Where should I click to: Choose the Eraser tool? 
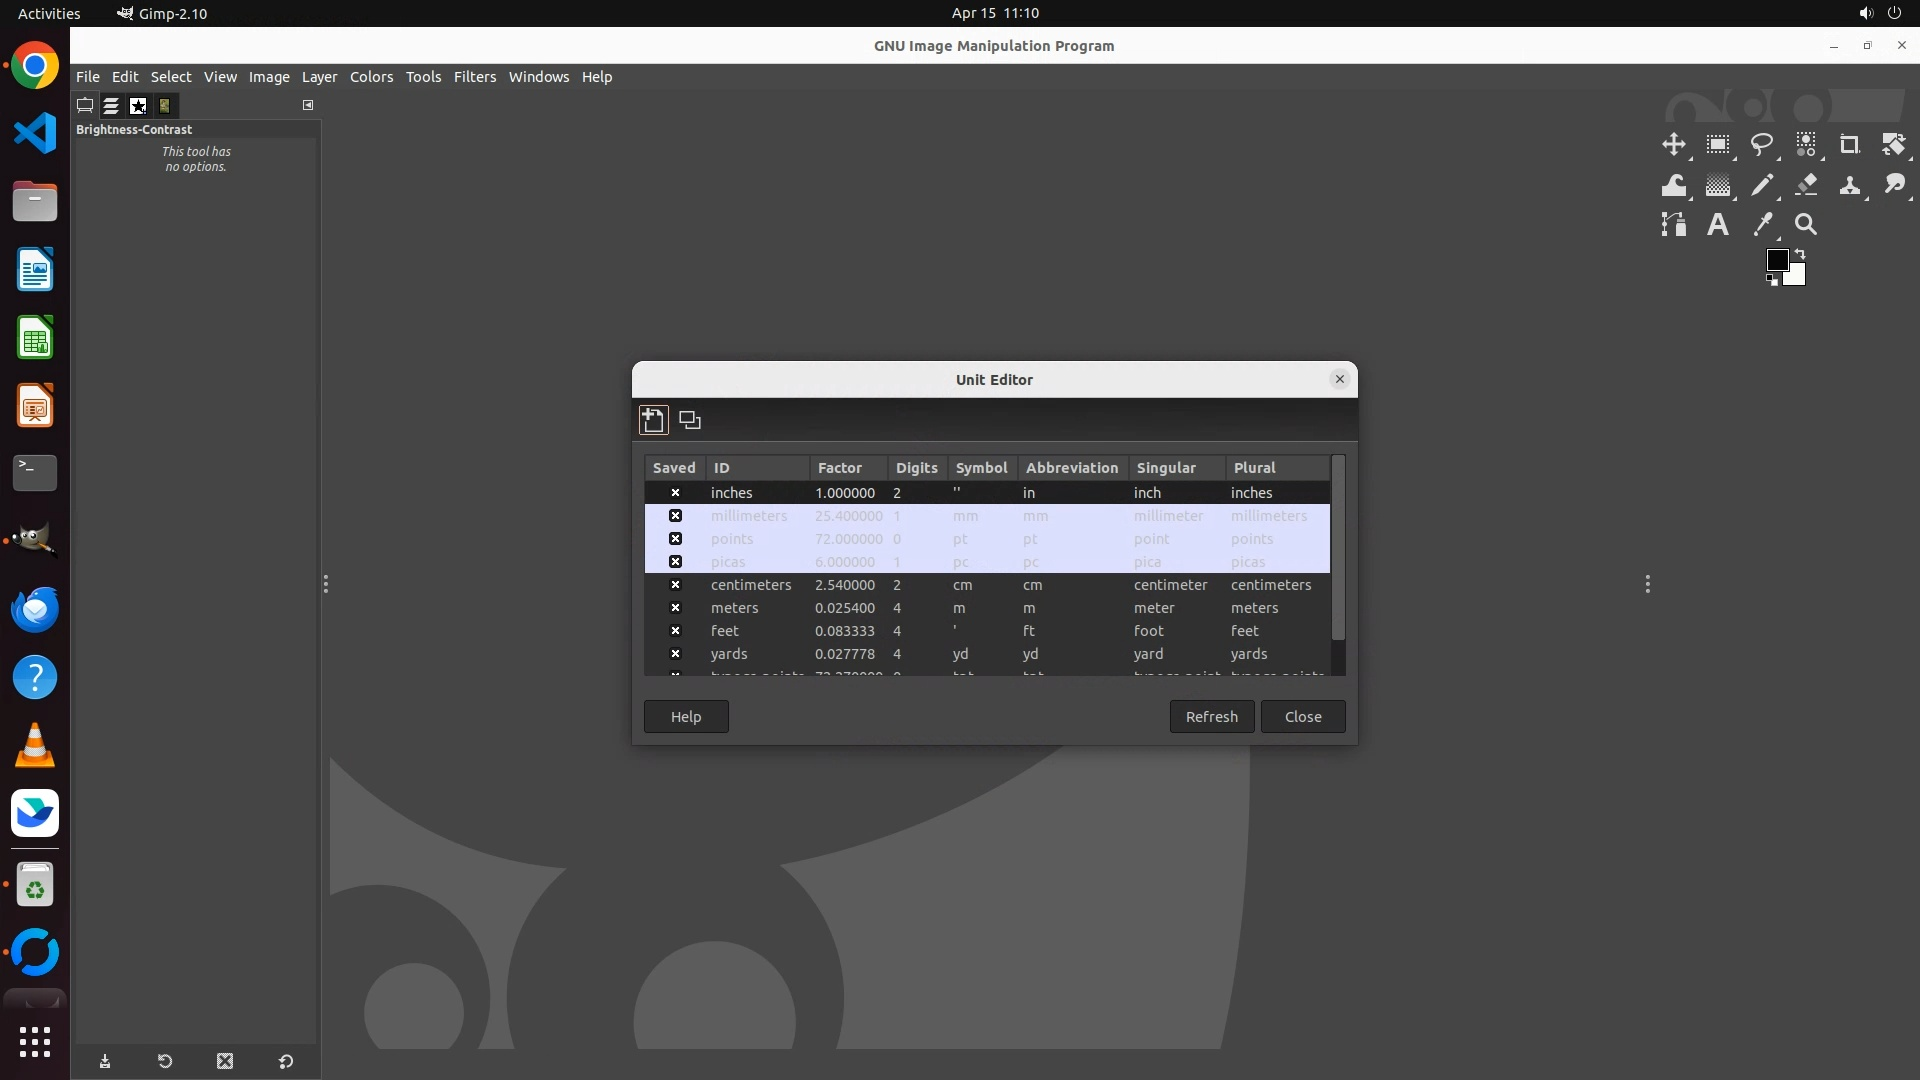(1806, 185)
